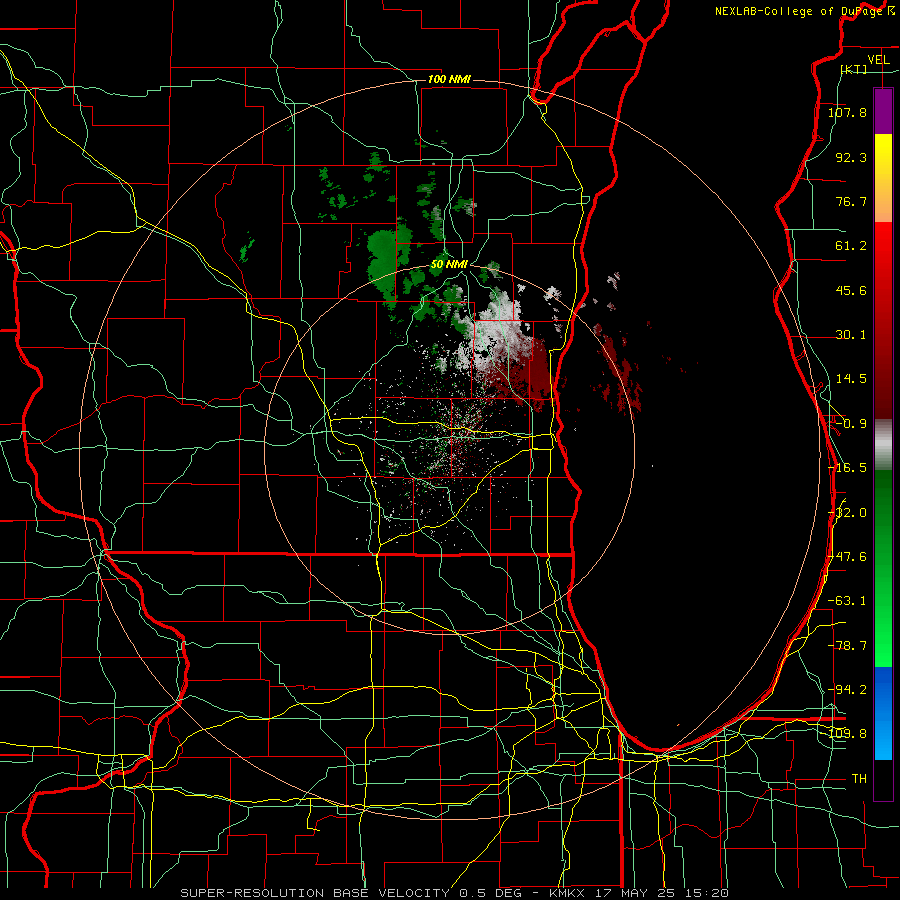The image size is (900, 900).
Task: Select the -63.1 velocity scale value
Action: 847,601
